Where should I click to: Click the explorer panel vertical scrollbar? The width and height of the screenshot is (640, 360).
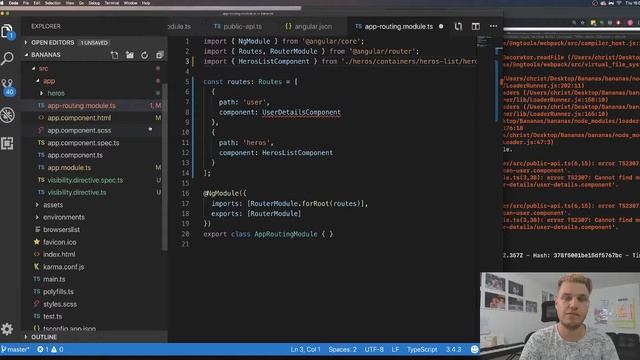[x=164, y=167]
